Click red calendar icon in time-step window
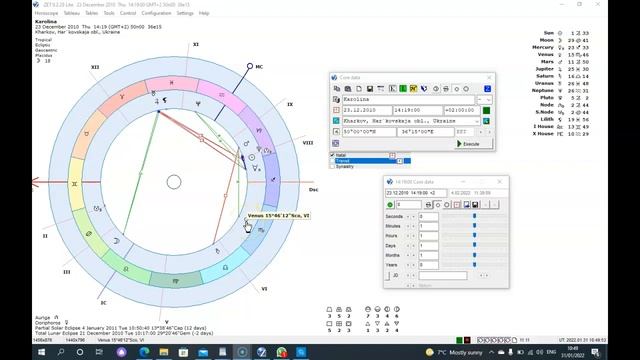Screen dimensions: 640x360 click(457, 205)
